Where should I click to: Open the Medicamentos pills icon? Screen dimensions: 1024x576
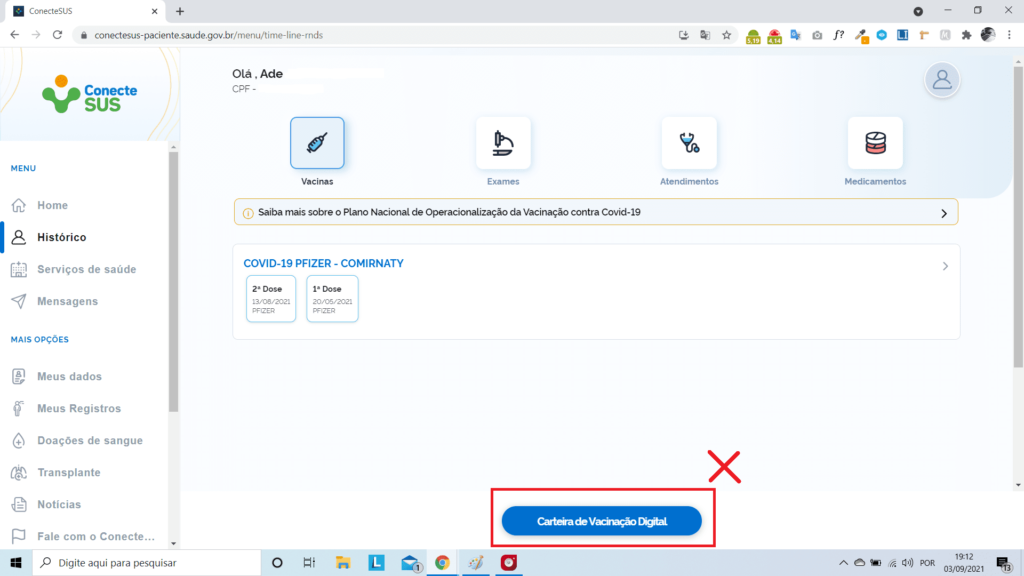875,143
